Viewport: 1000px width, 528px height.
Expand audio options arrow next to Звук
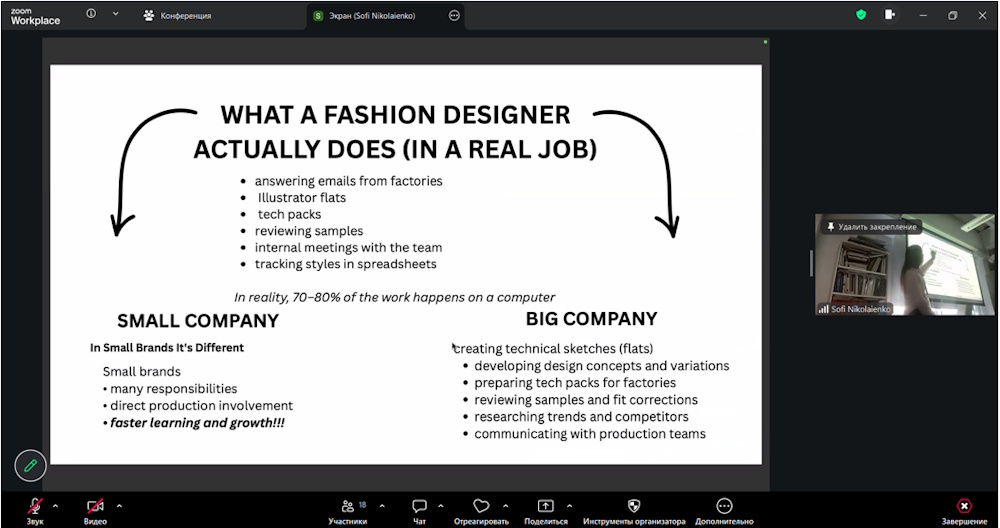[55, 505]
